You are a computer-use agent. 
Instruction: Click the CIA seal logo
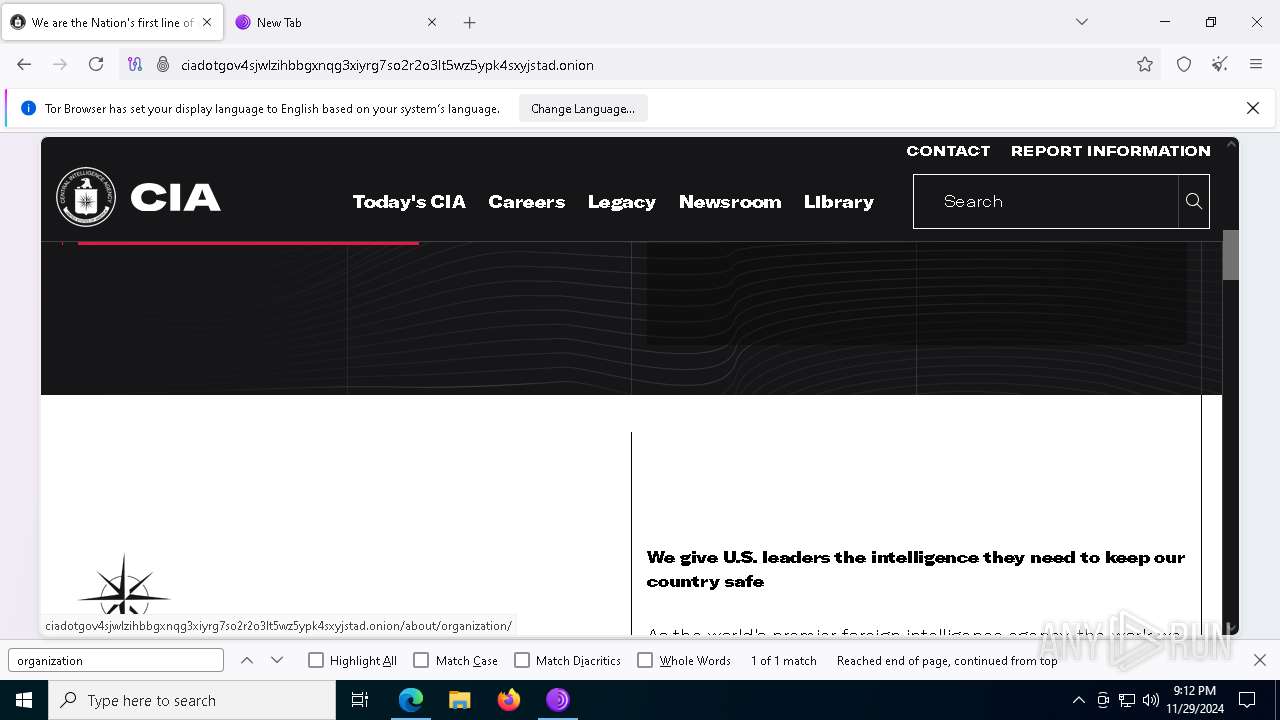point(86,197)
